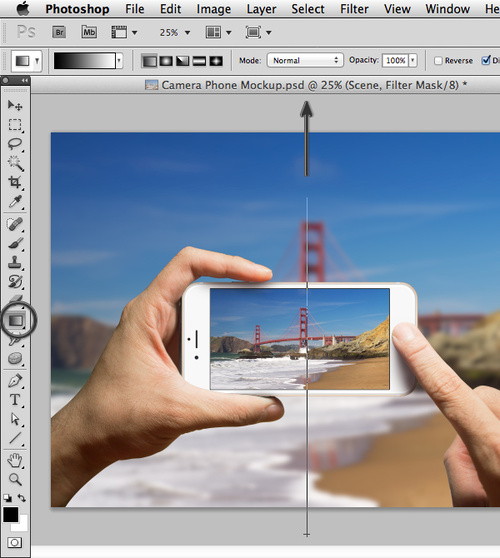Click the Opacity 100% input field

click(395, 60)
